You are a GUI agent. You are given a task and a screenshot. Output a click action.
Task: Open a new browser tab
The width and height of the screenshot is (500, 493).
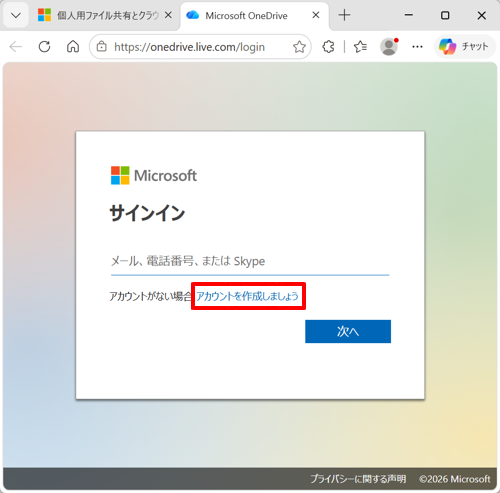click(344, 15)
